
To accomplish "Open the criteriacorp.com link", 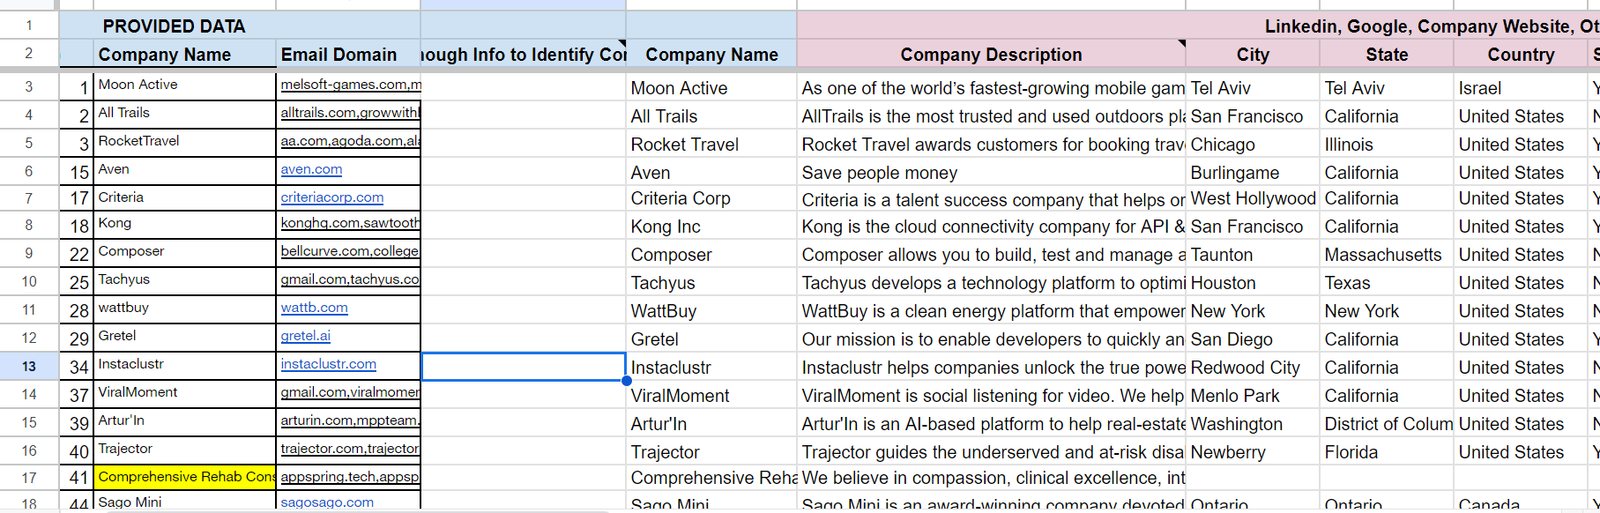I will pos(332,198).
